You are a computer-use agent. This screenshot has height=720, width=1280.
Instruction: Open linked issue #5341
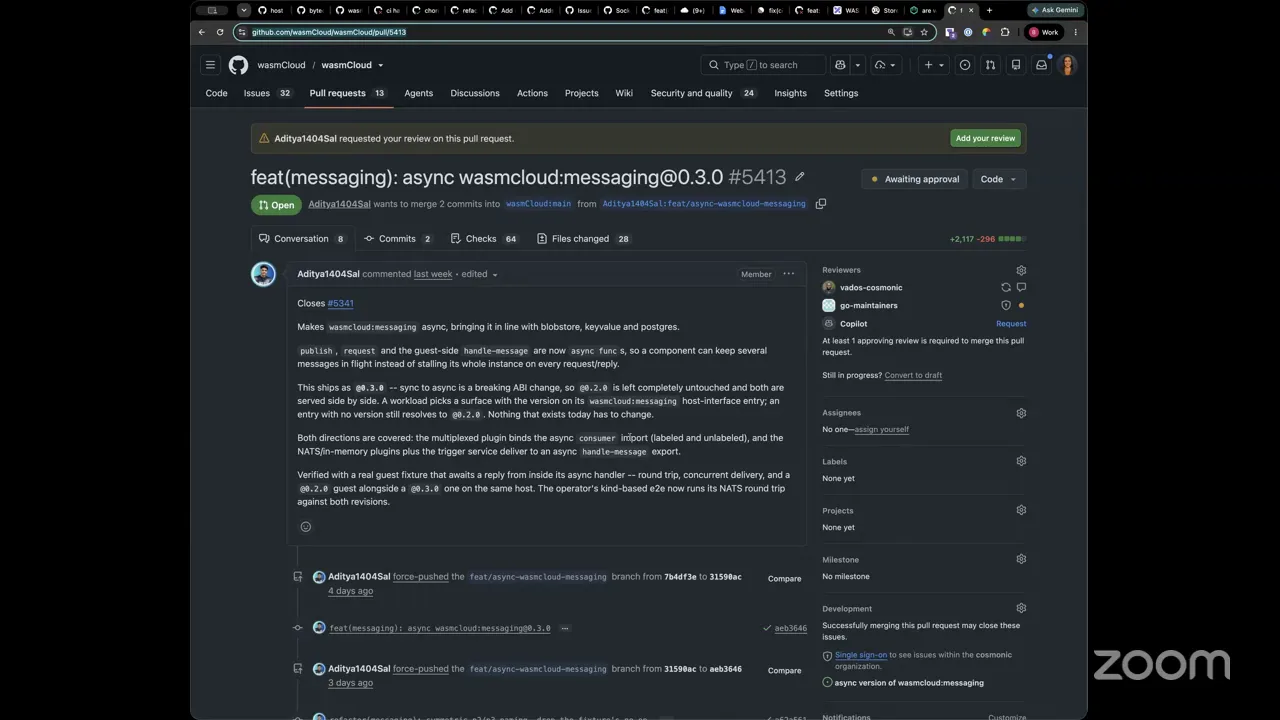tap(340, 303)
